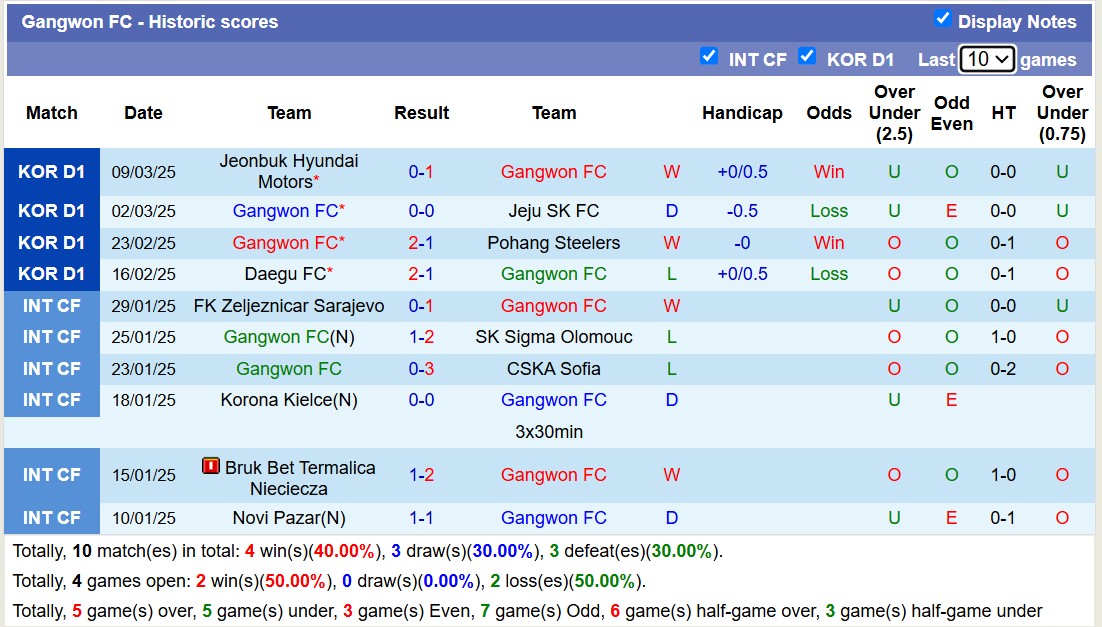Open Pohang Steelers team details
This screenshot has height=627, width=1102.
pyautogui.click(x=554, y=242)
